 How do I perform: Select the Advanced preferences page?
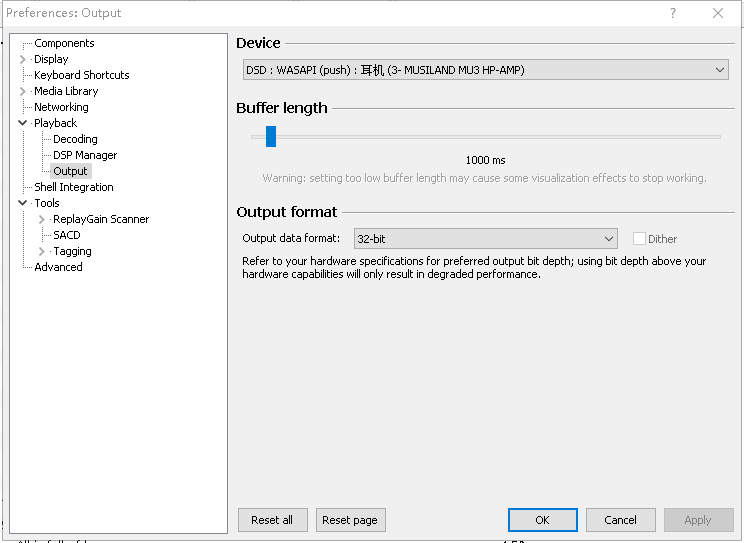pos(58,267)
